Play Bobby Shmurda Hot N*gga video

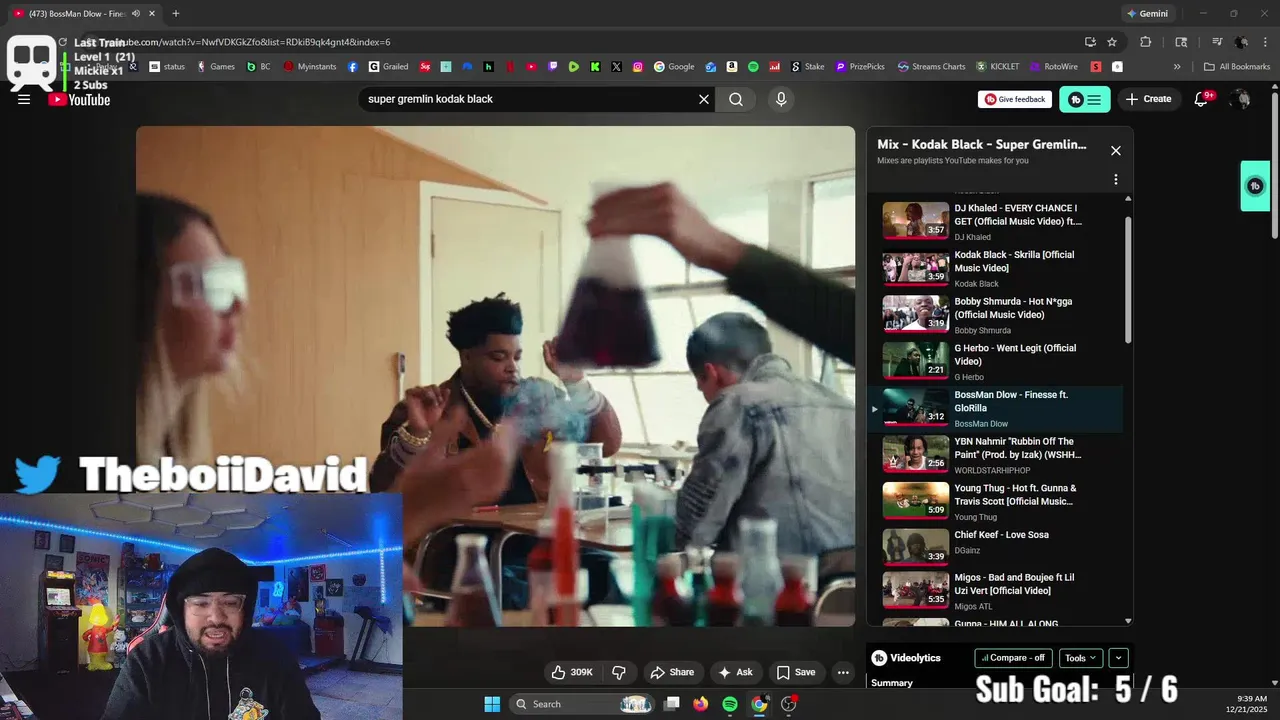pos(1000,314)
